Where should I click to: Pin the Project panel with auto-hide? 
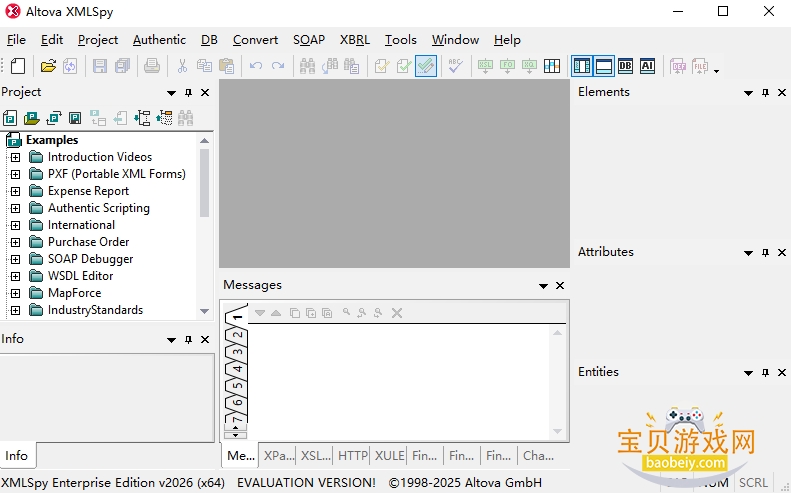(188, 92)
